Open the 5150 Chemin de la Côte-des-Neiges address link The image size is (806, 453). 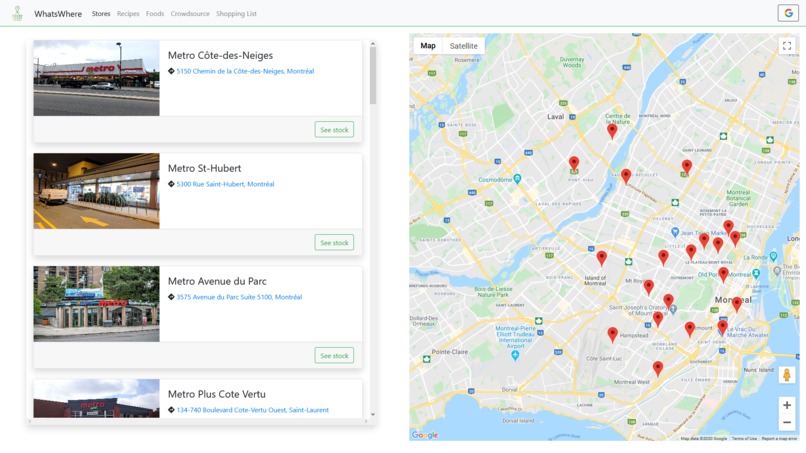[x=245, y=71]
